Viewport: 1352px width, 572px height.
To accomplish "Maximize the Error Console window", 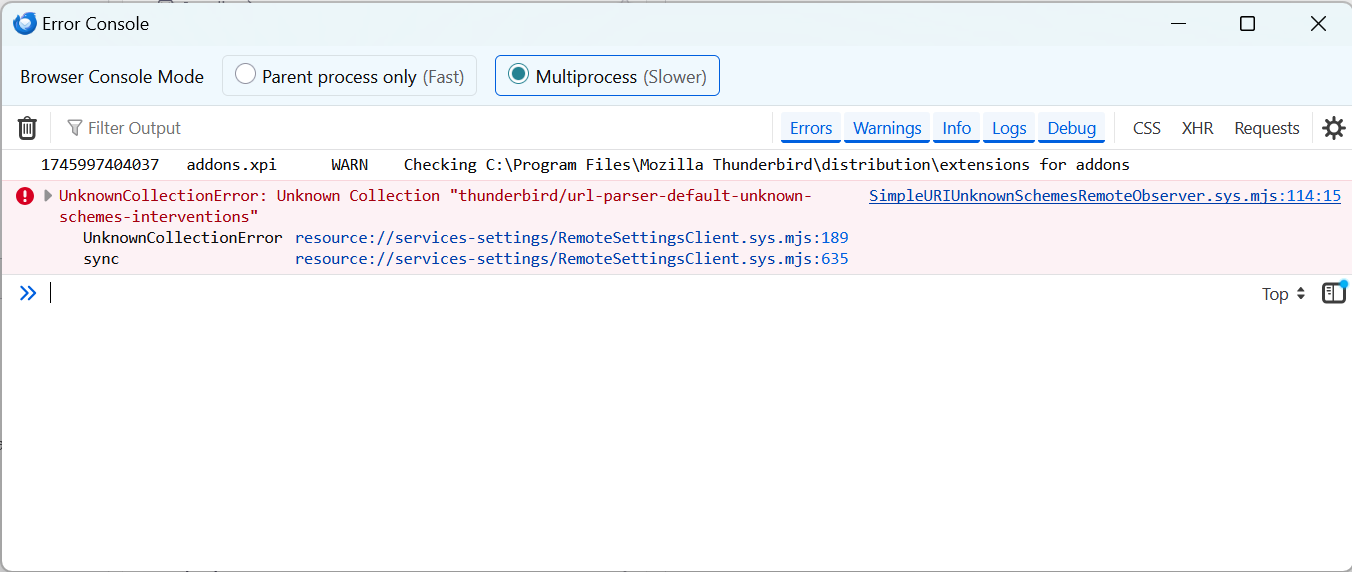I will pos(1247,24).
